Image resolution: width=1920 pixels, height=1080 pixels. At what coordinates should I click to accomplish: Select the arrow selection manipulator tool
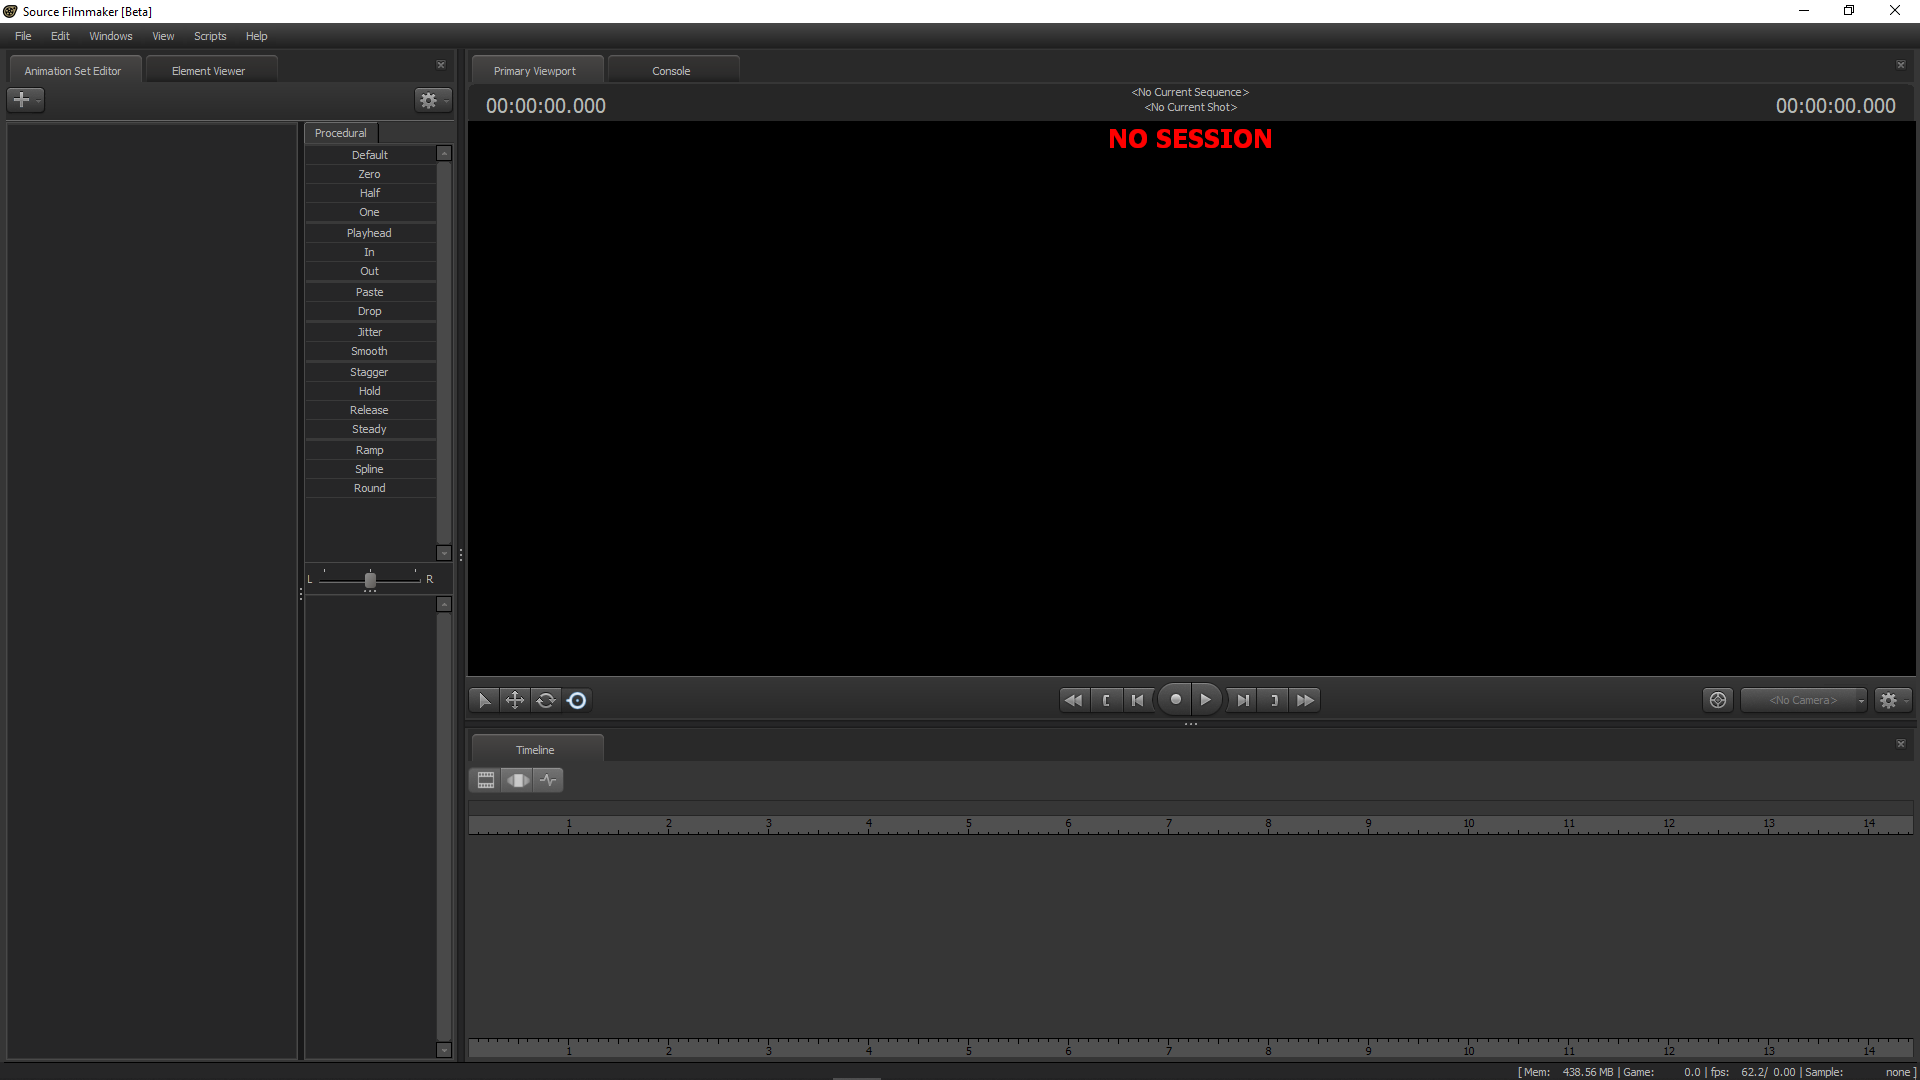[484, 700]
